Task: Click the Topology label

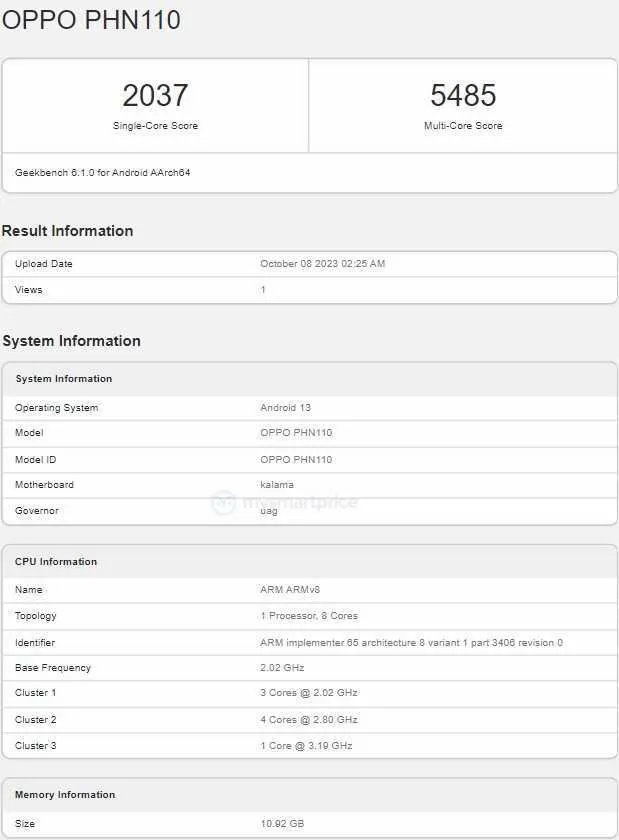Action: point(35,616)
